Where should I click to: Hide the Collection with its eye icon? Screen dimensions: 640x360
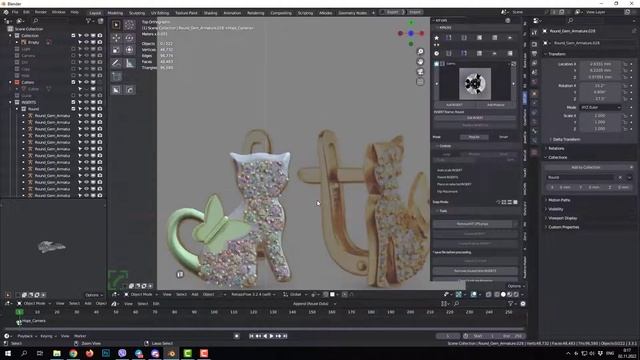click(x=87, y=36)
